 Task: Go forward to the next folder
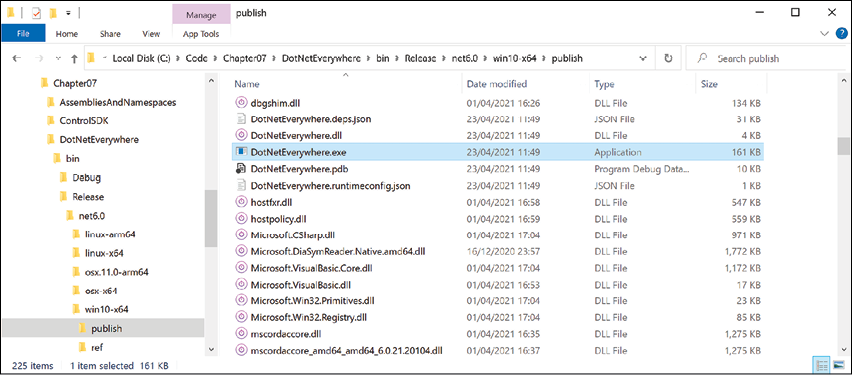click(39, 58)
